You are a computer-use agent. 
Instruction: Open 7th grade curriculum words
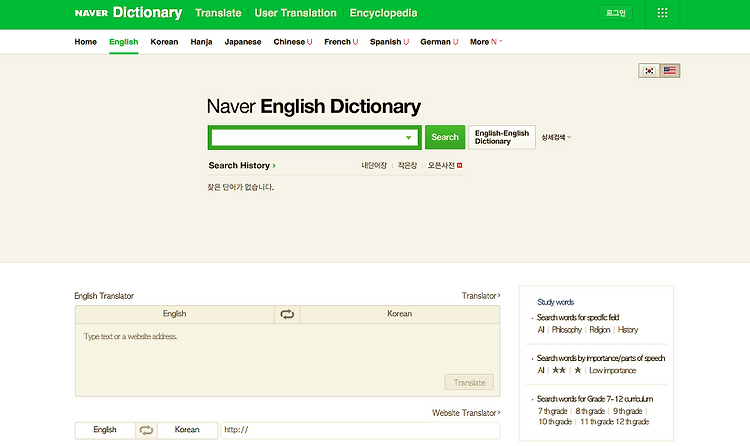pos(552,411)
